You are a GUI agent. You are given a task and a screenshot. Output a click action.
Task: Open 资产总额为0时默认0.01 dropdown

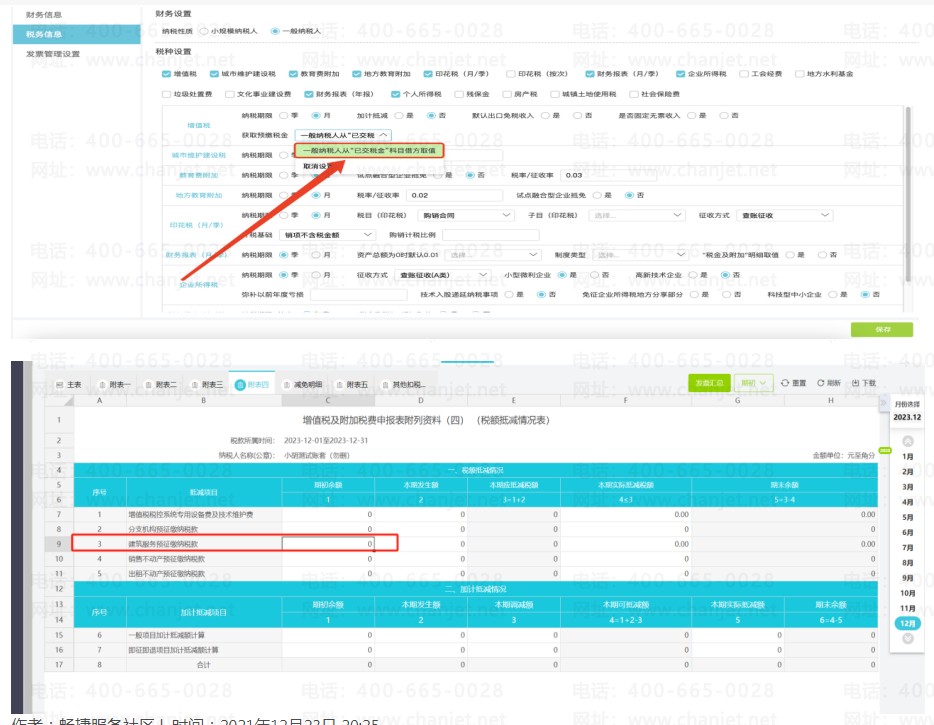pyautogui.click(x=493, y=255)
